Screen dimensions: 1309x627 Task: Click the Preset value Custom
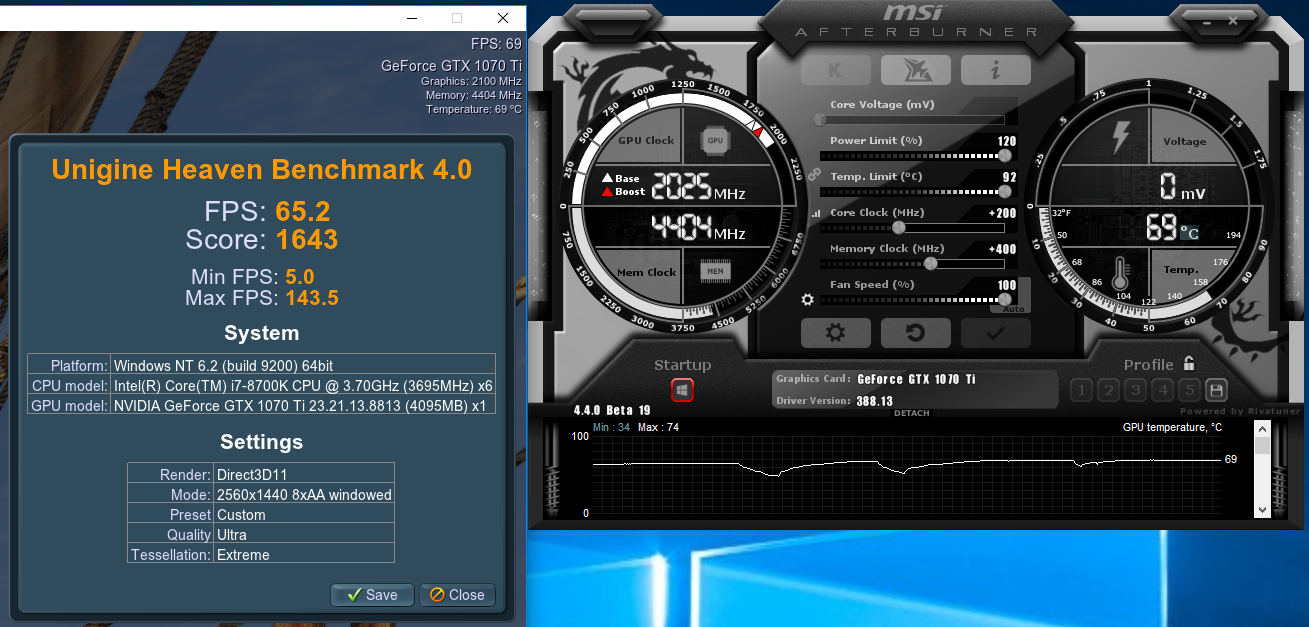point(241,514)
